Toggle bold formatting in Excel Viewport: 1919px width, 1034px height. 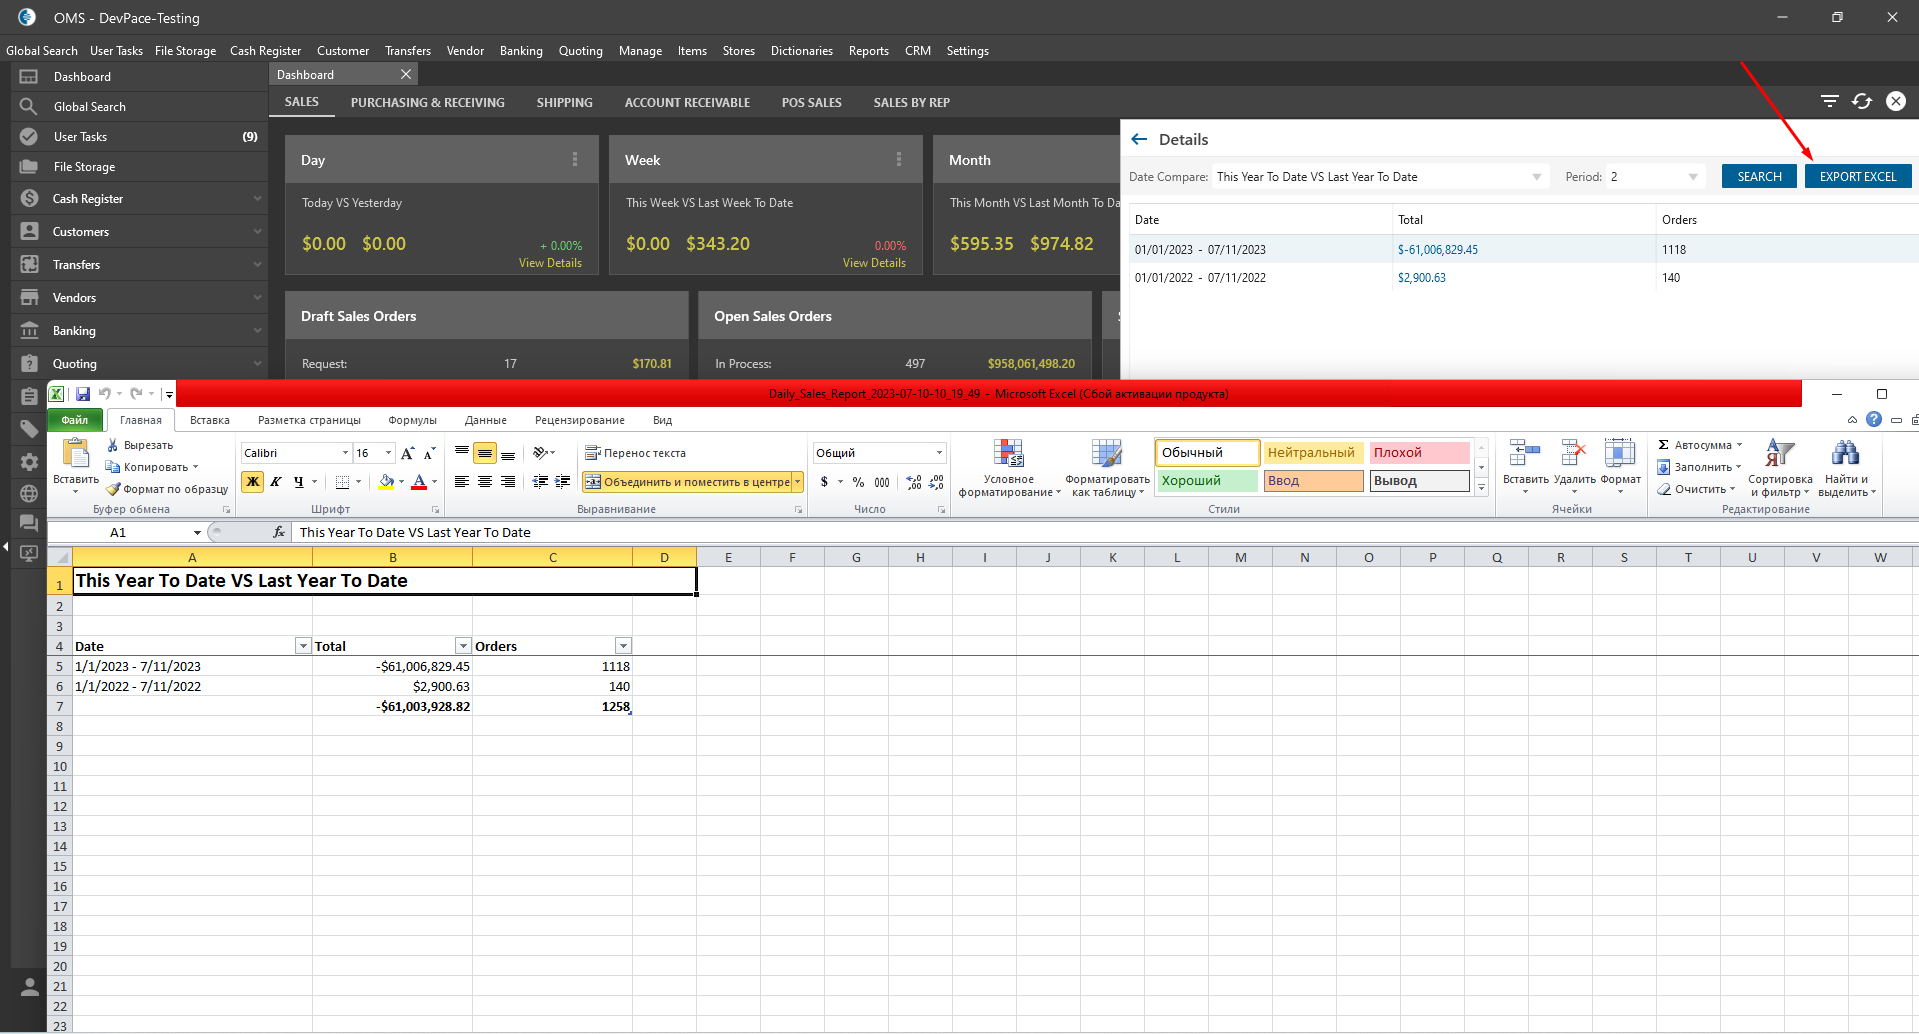(253, 482)
